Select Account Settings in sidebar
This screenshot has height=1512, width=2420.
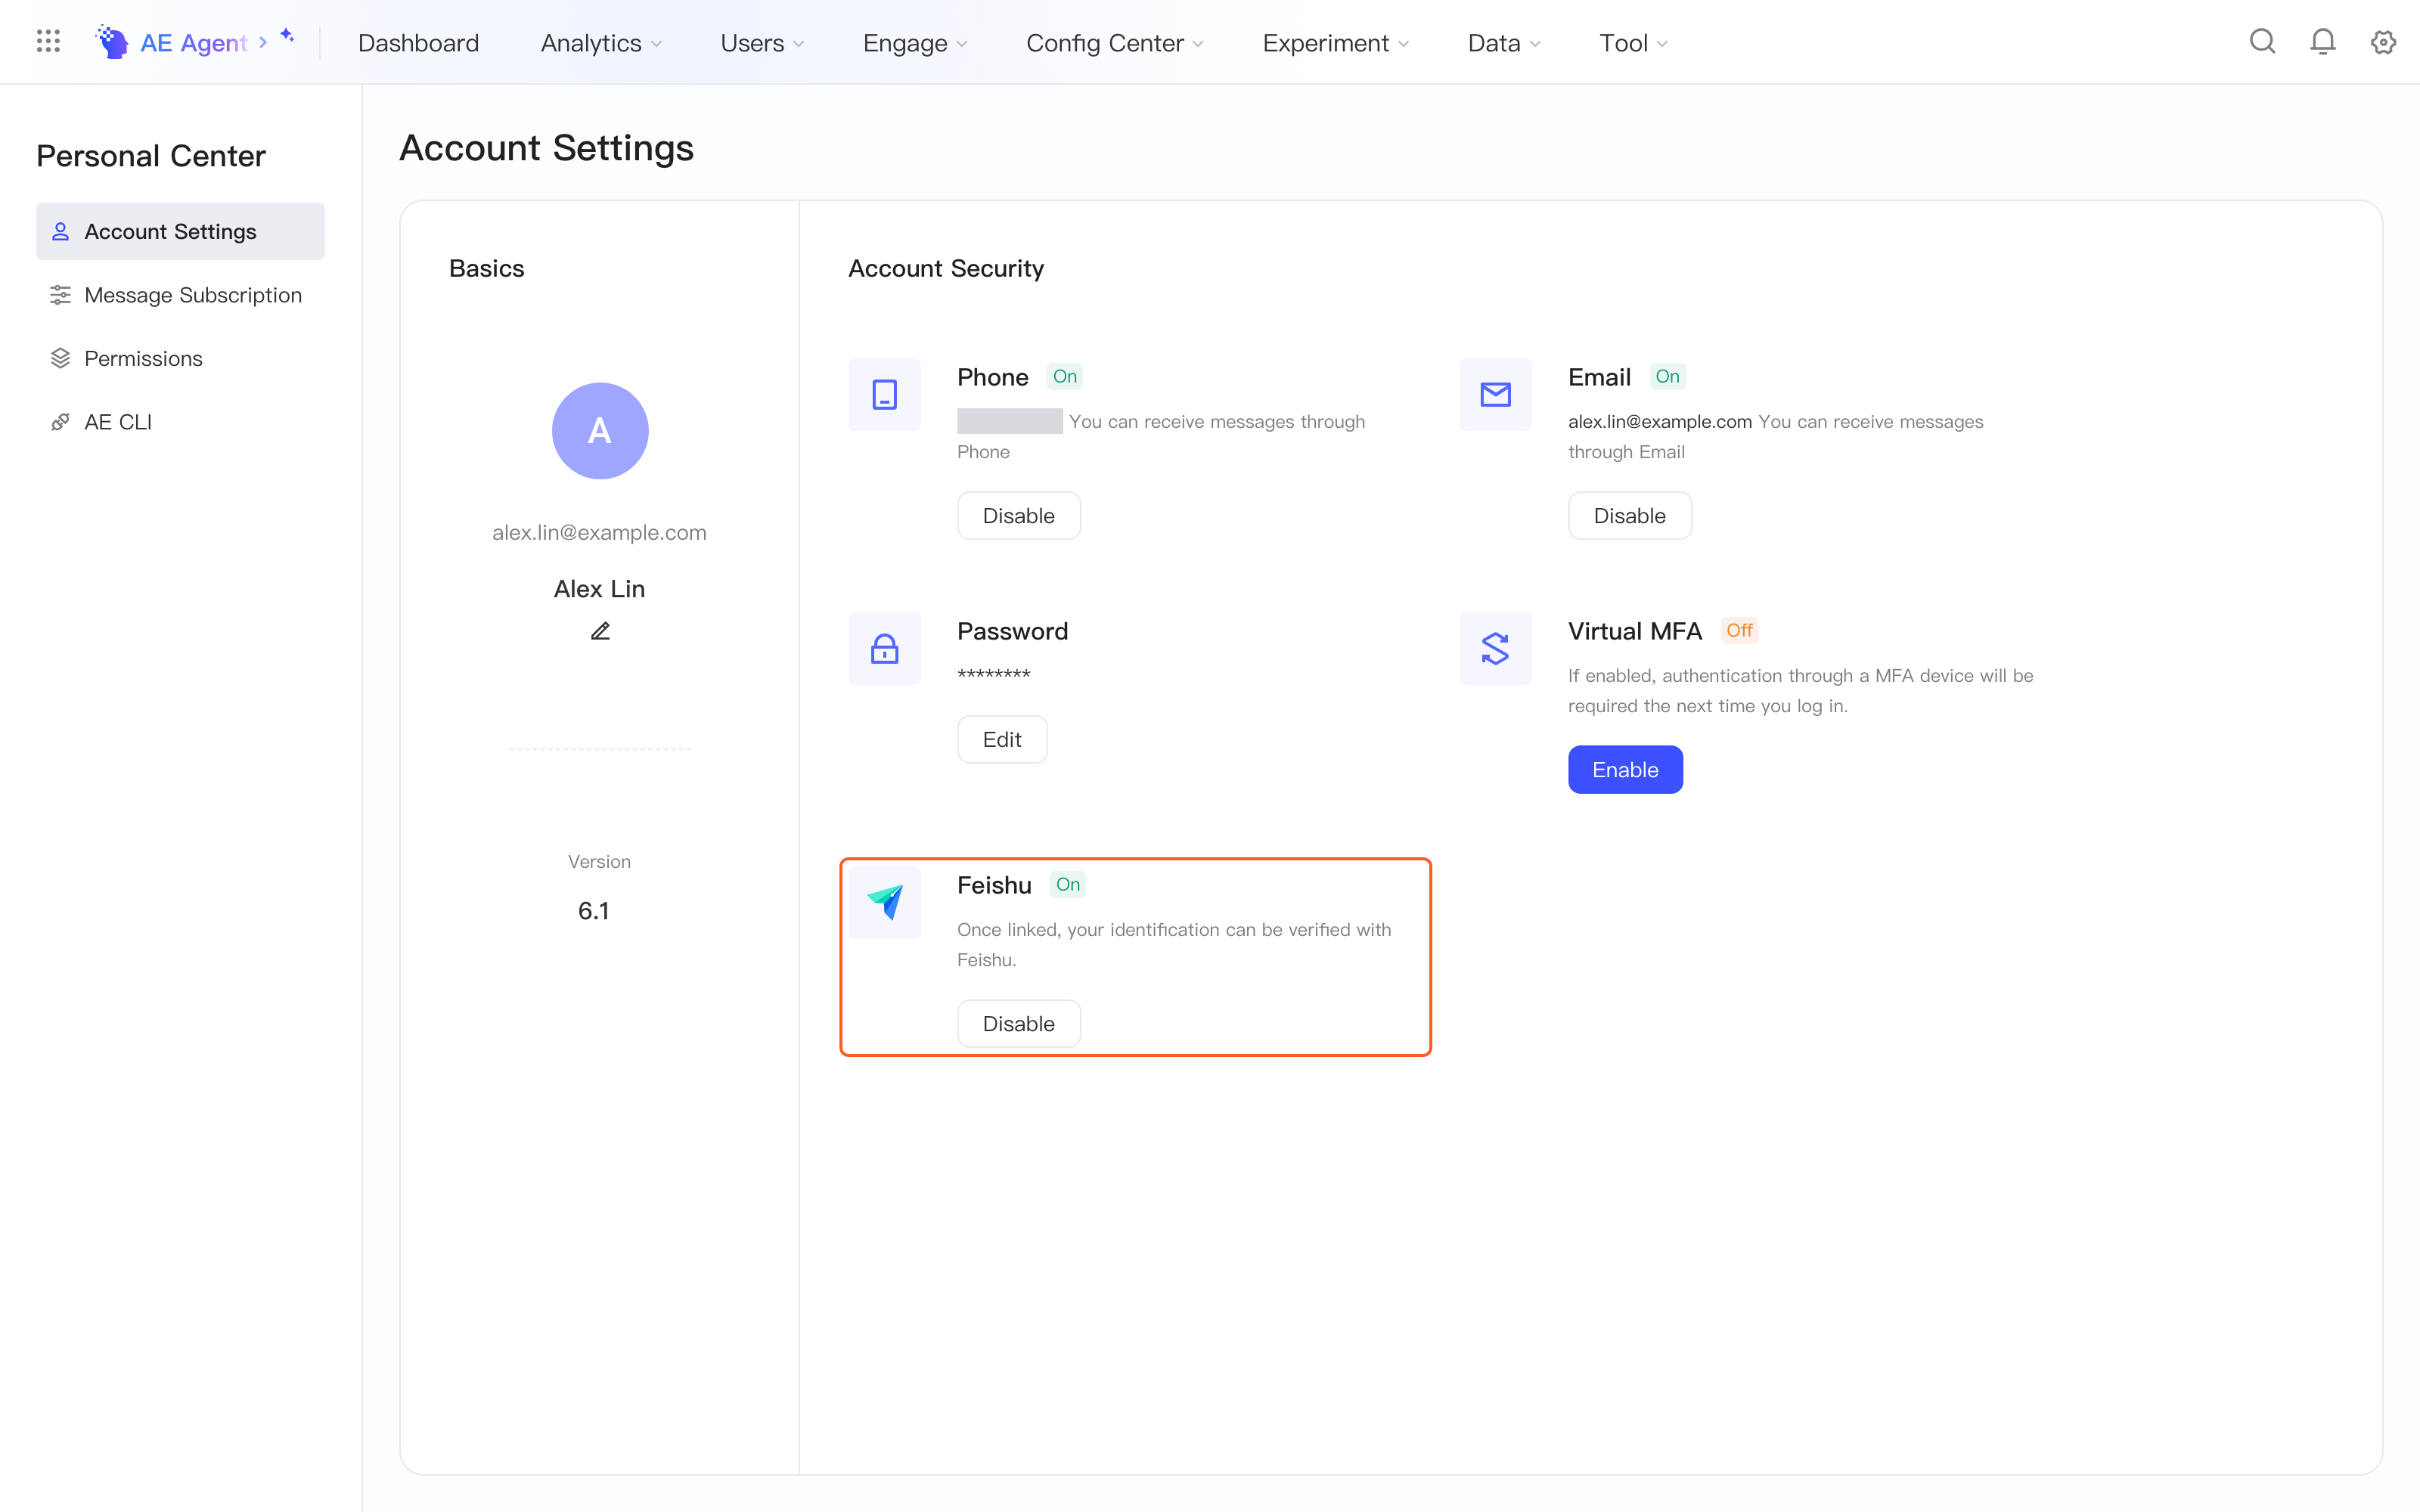click(181, 231)
